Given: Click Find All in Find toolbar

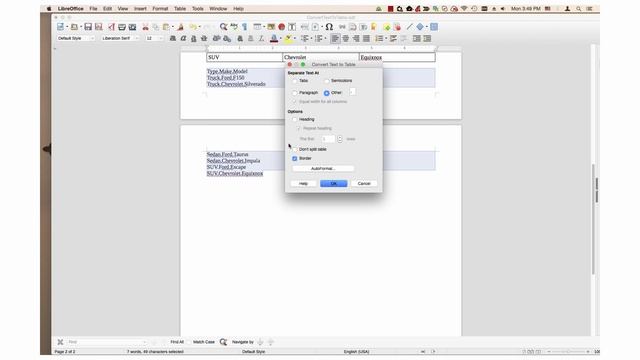Looking at the screenshot, I should 177,342.
